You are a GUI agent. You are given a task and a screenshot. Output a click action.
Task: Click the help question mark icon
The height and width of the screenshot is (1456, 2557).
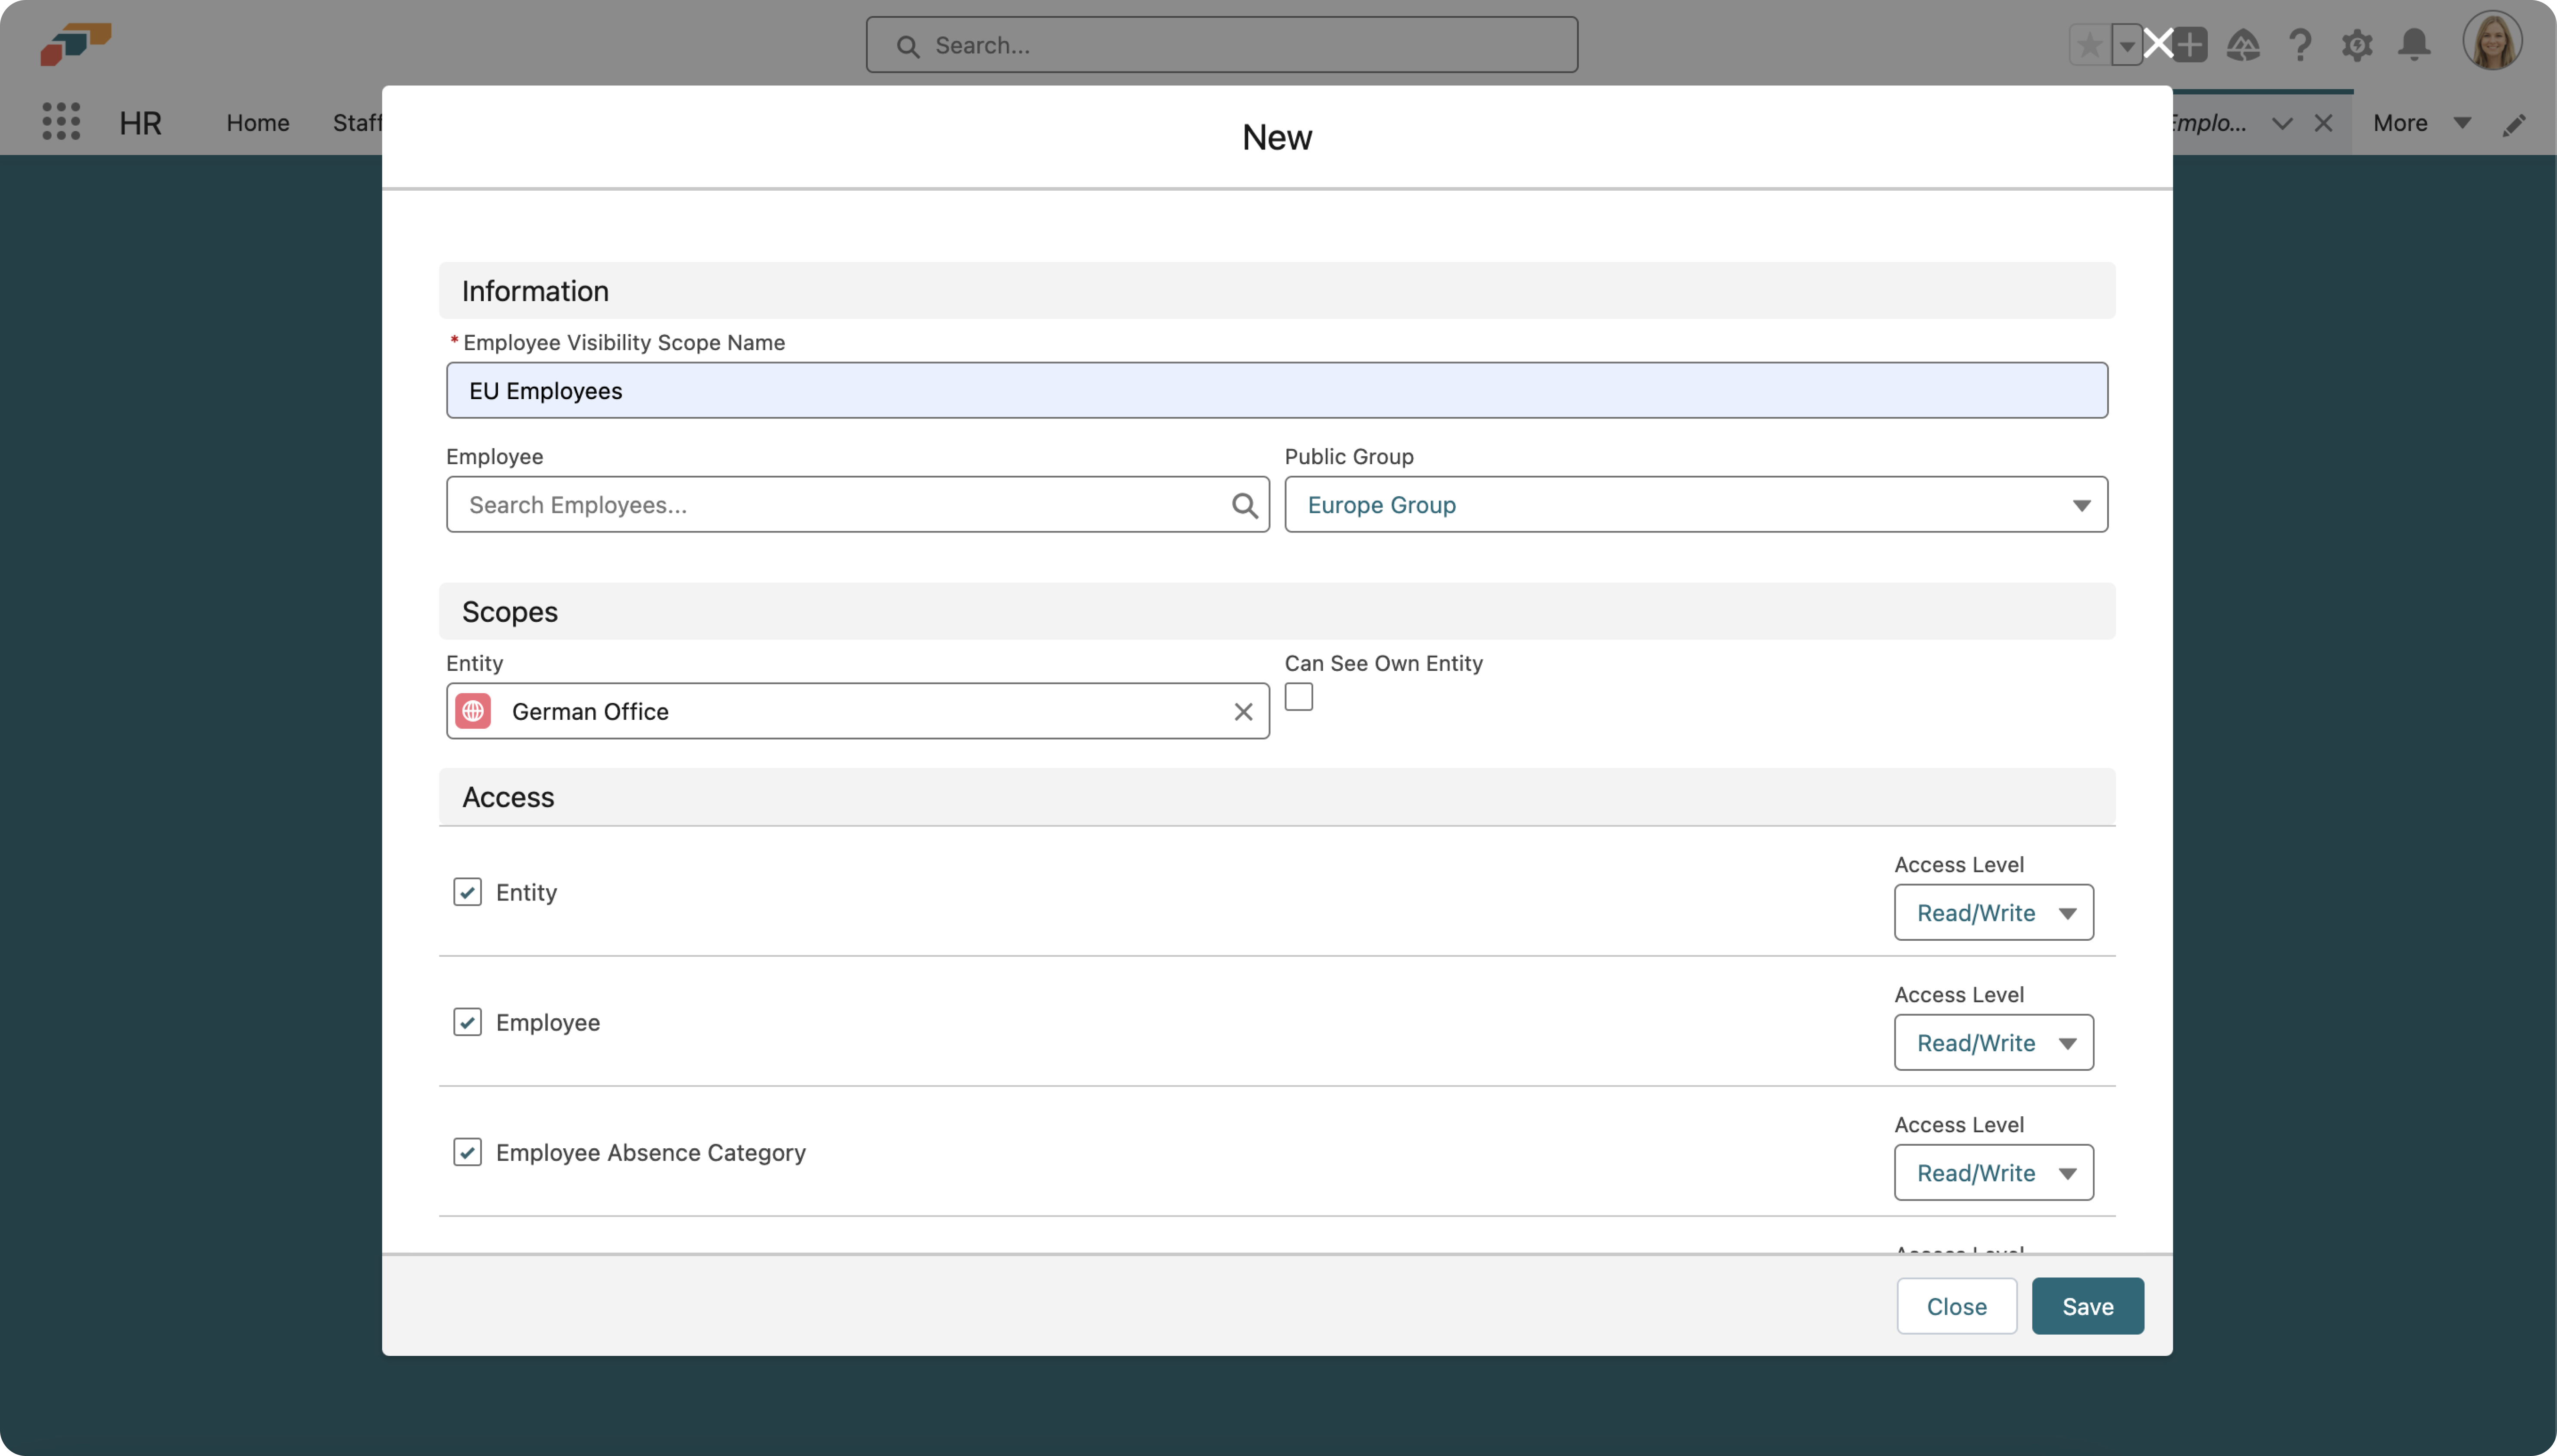(2300, 45)
